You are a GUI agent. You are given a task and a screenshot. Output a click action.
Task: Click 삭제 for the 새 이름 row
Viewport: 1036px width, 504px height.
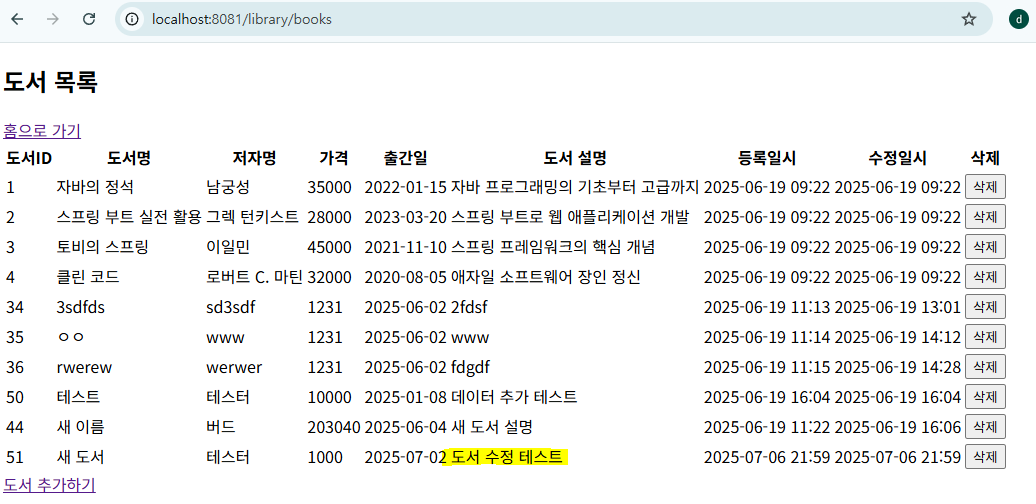tap(985, 427)
